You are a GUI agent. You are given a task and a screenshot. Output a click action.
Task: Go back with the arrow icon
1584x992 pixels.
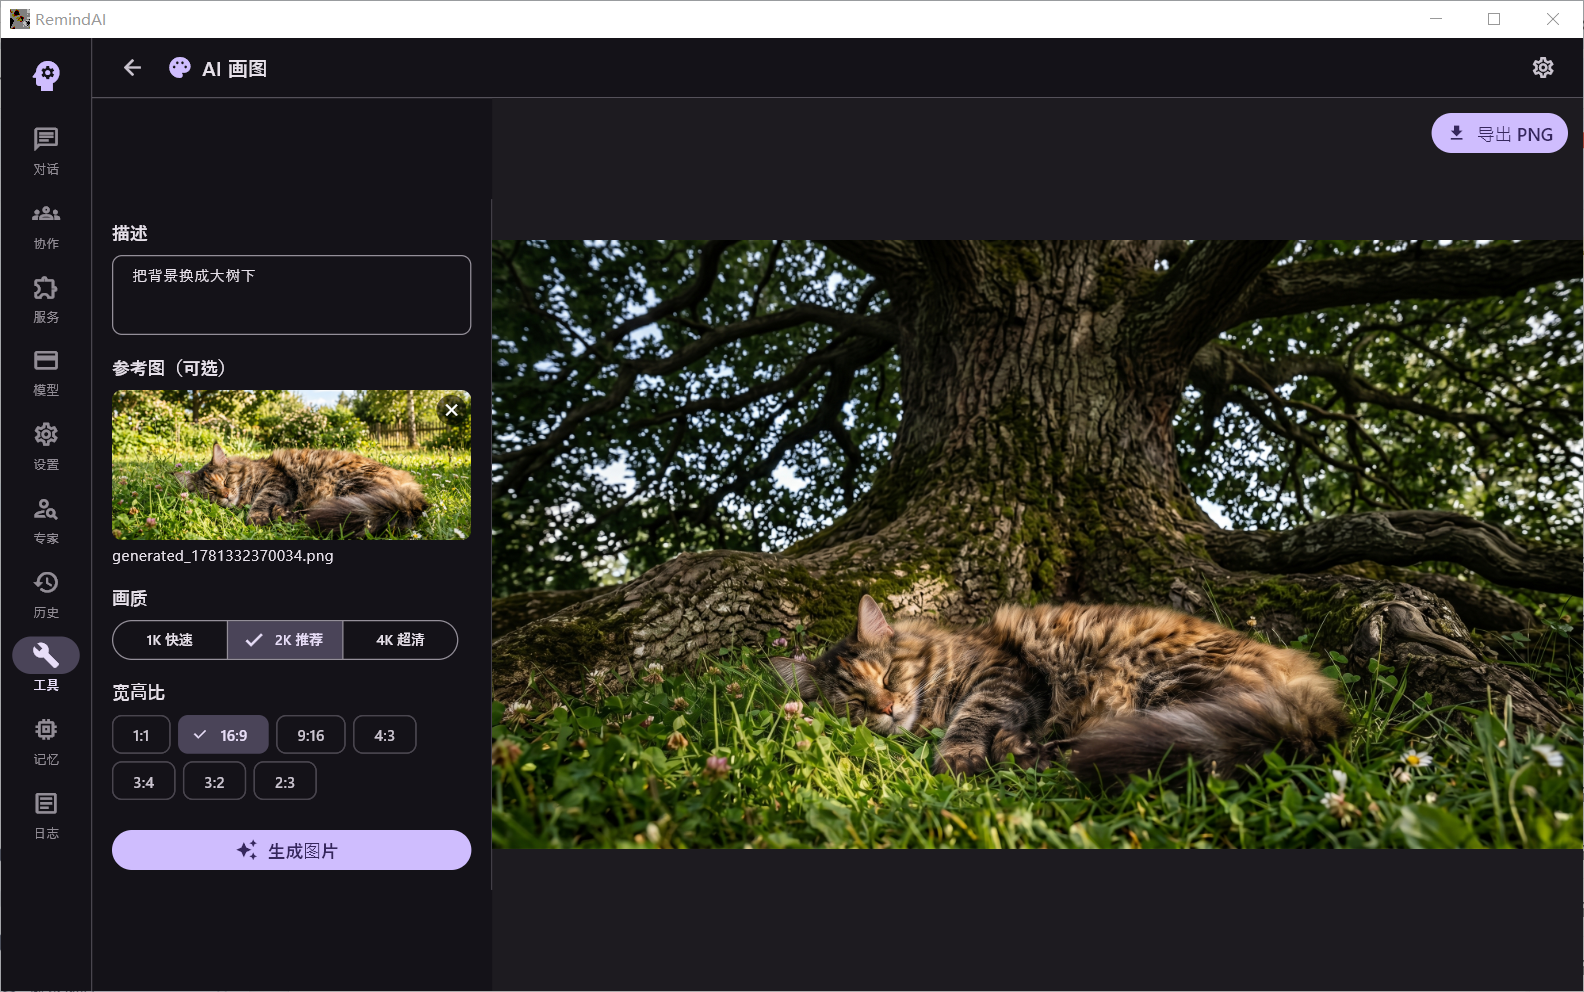tap(132, 68)
